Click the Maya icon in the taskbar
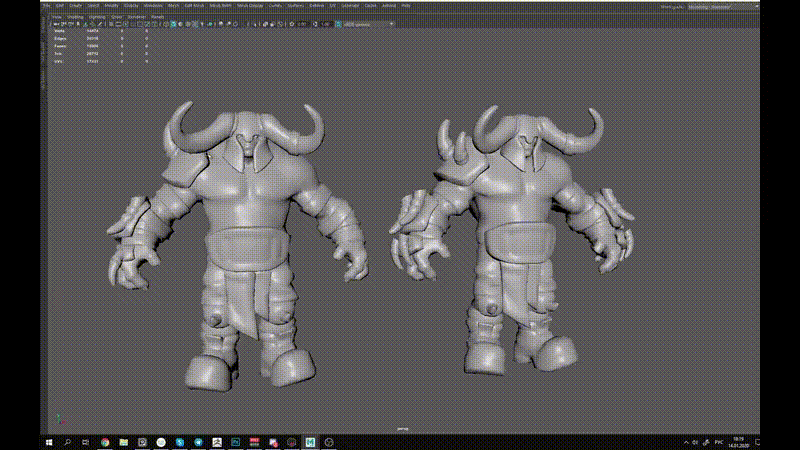 [311, 441]
